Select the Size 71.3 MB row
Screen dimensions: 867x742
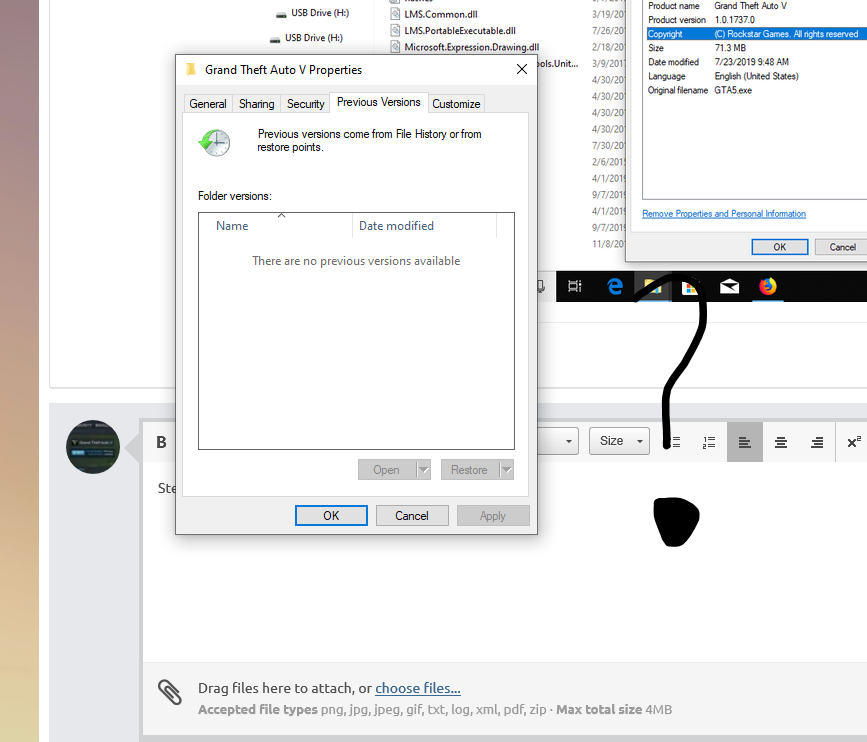point(756,48)
